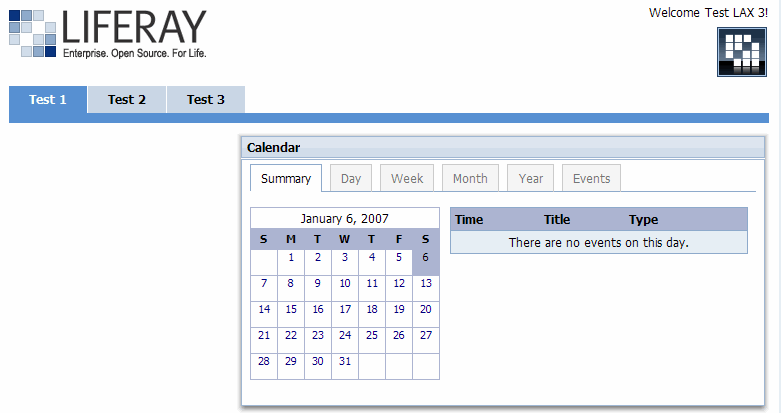Open the Test 3 tab

(x=206, y=100)
